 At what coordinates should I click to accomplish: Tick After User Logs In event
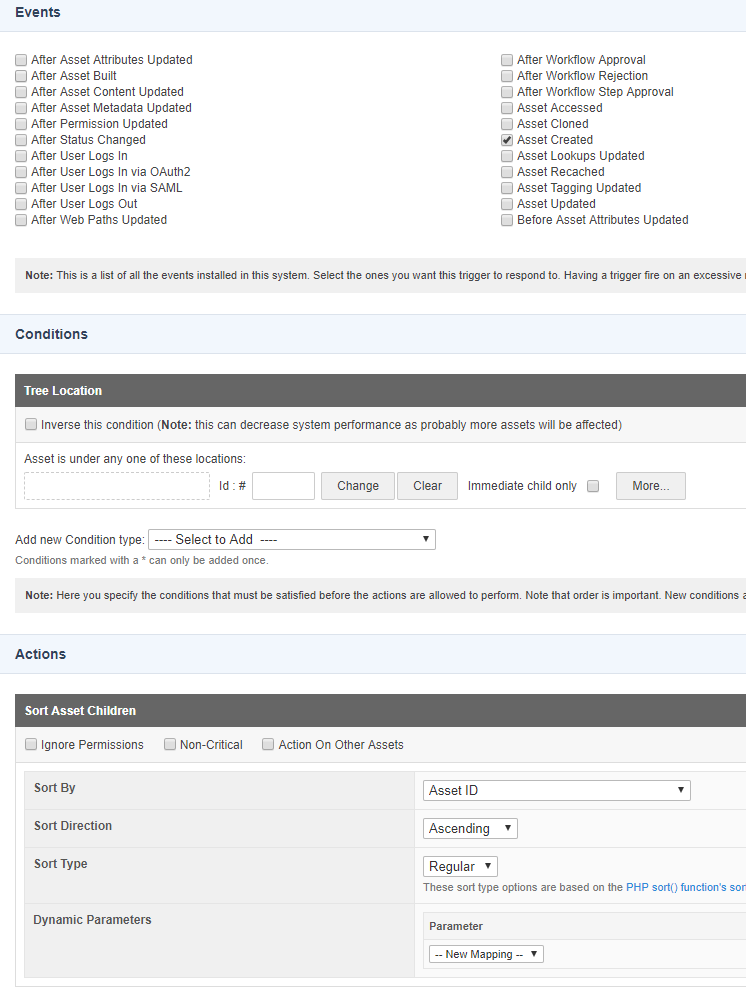tap(21, 156)
